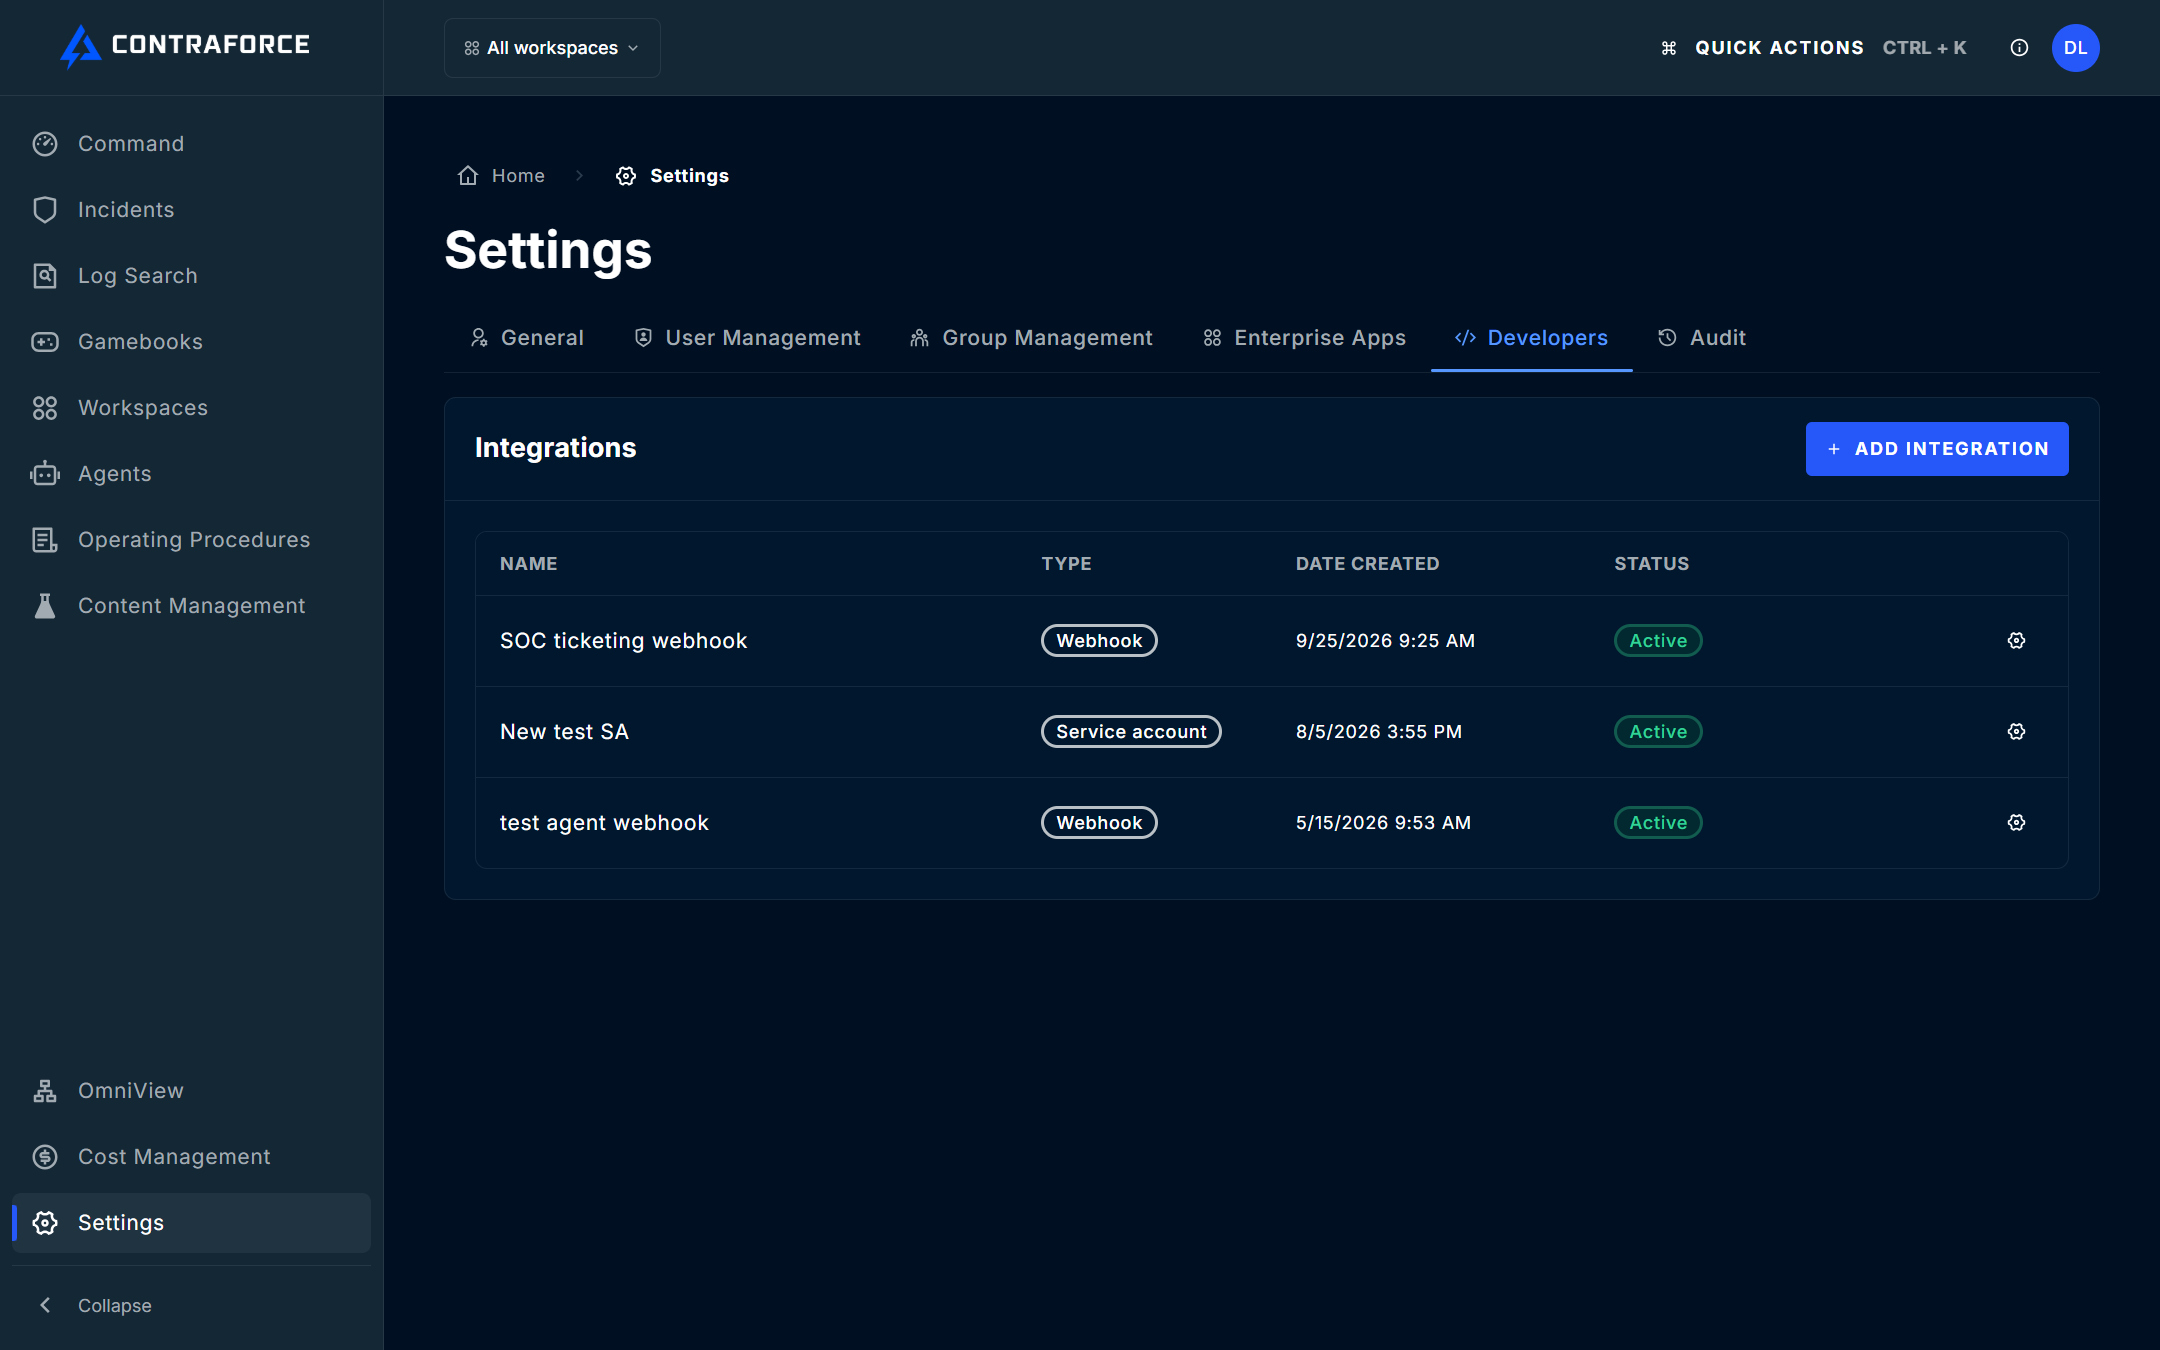Click the info icon in top bar

tap(2019, 48)
